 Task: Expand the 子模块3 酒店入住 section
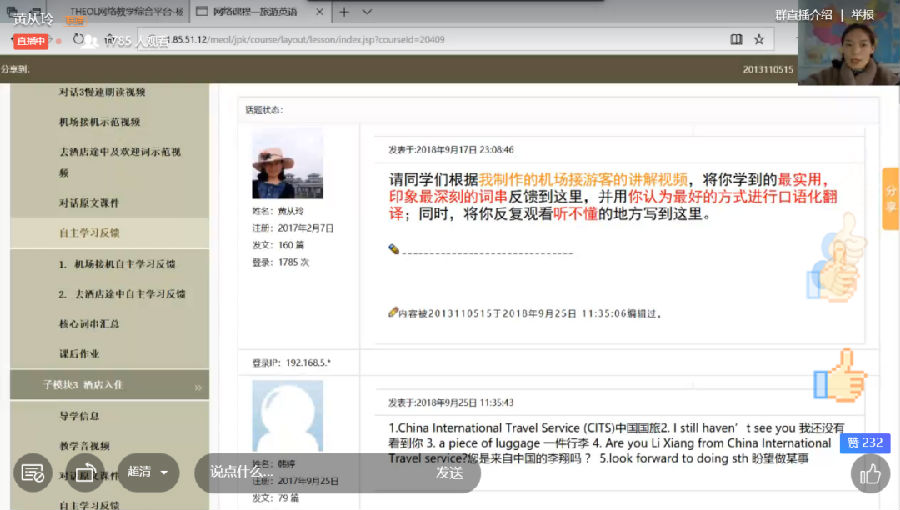108,385
